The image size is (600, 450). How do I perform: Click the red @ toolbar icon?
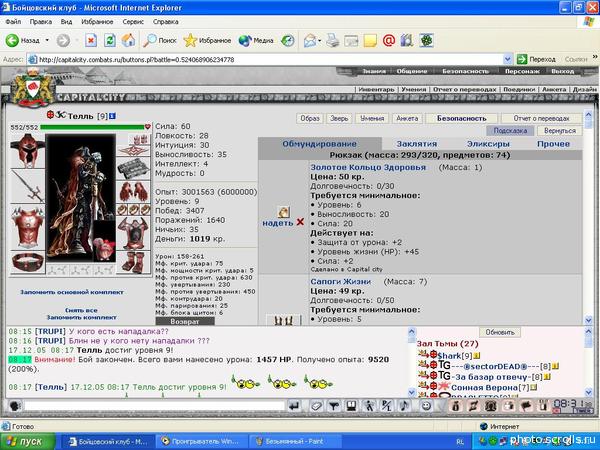click(x=389, y=41)
